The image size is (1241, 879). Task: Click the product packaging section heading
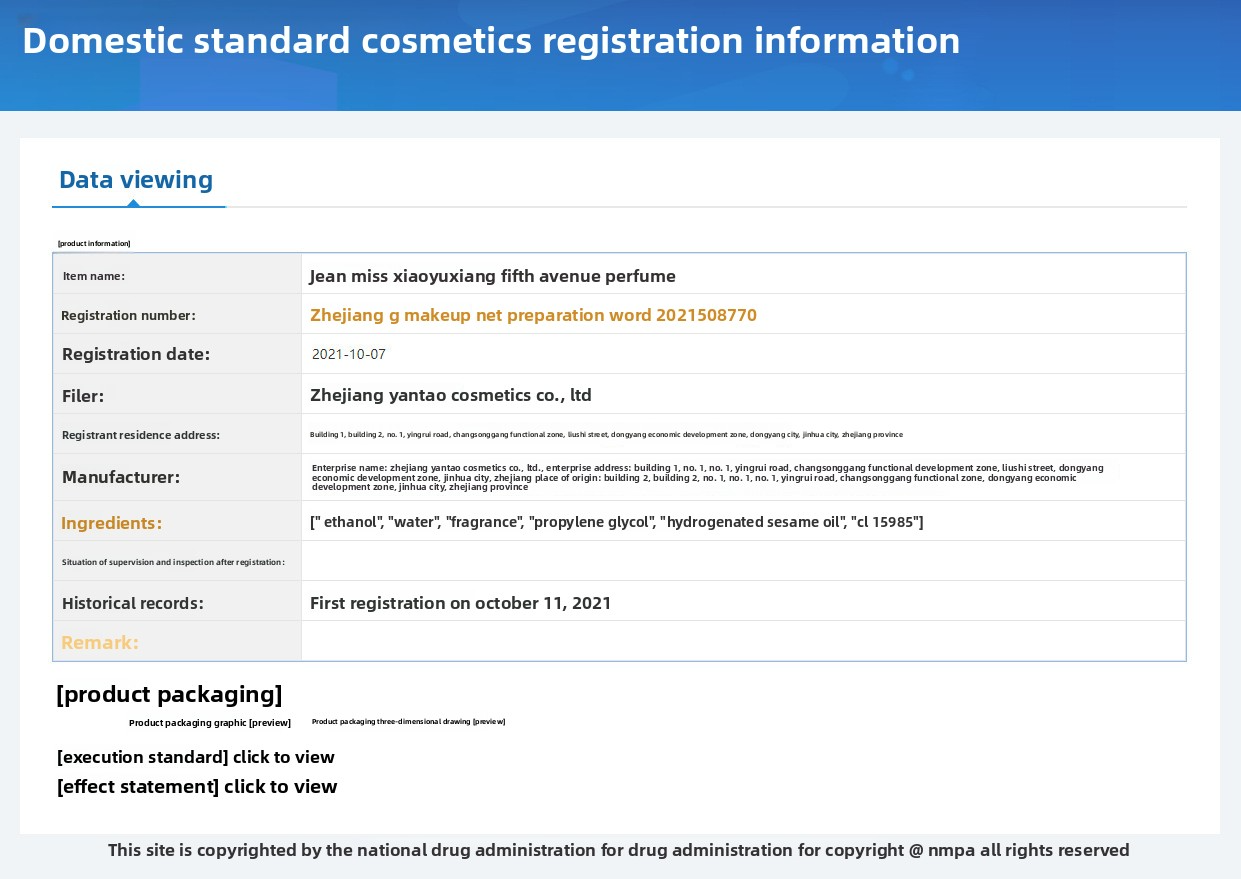pyautogui.click(x=169, y=694)
